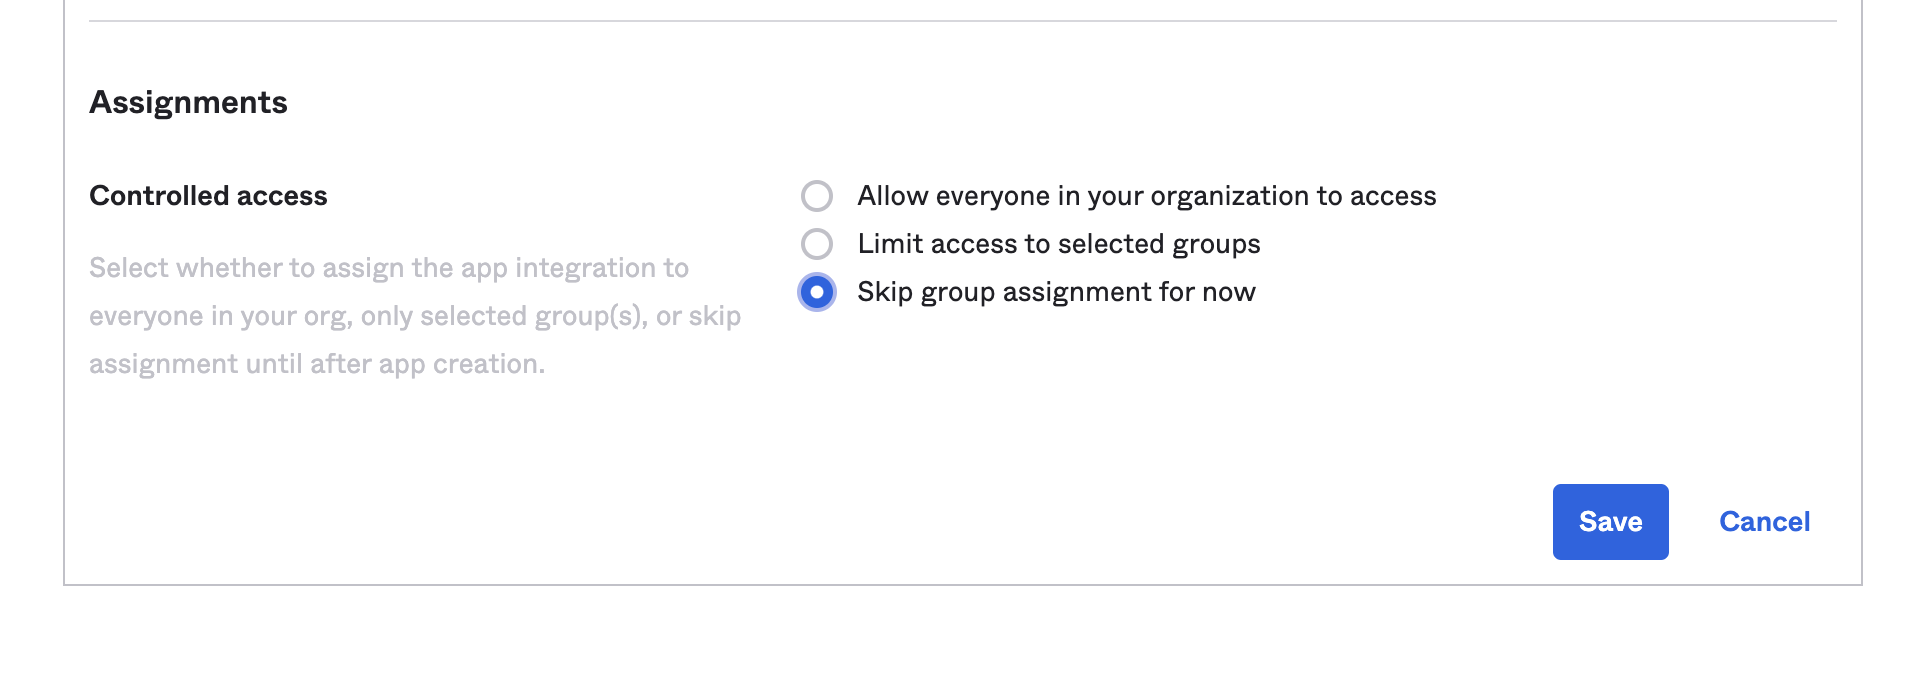Screen dimensions: 1906x680
Task: Click the word "access" in the Controlled access label
Action: click(x=282, y=196)
